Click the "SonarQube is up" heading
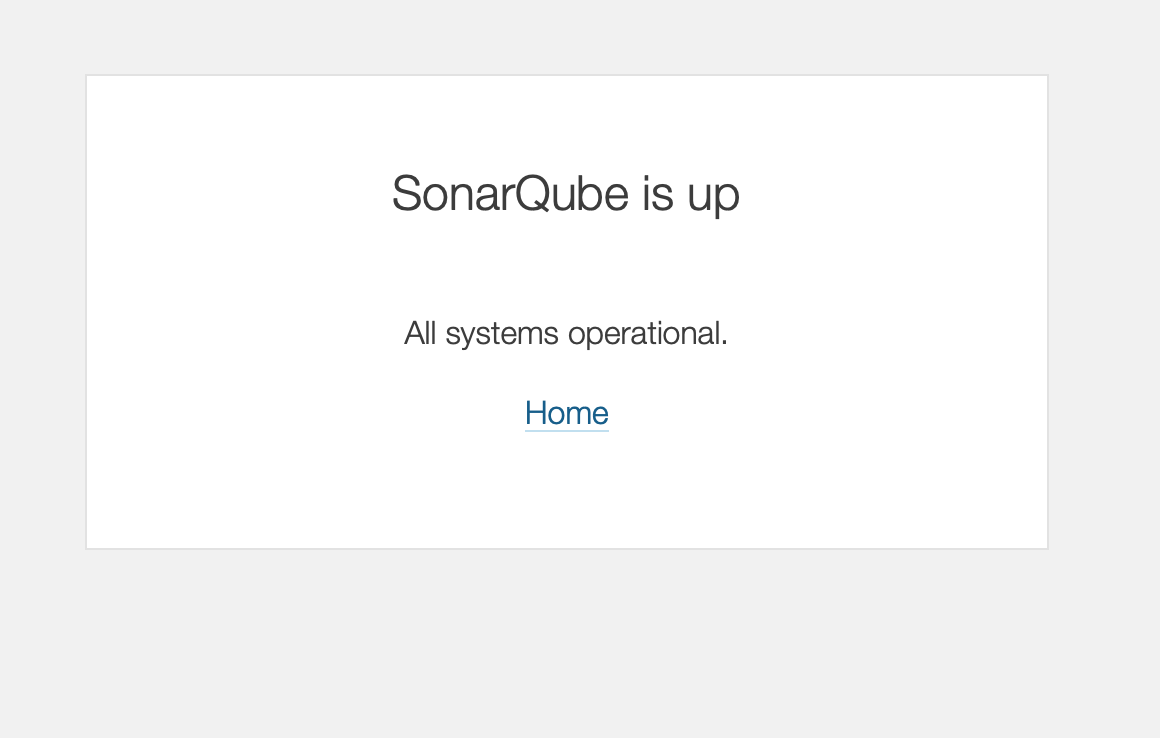This screenshot has width=1160, height=738. click(x=565, y=194)
